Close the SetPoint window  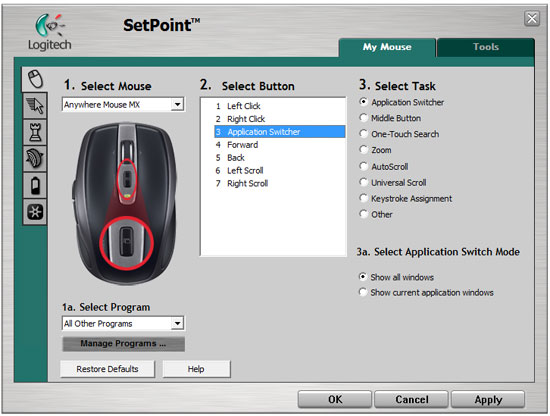[x=532, y=18]
